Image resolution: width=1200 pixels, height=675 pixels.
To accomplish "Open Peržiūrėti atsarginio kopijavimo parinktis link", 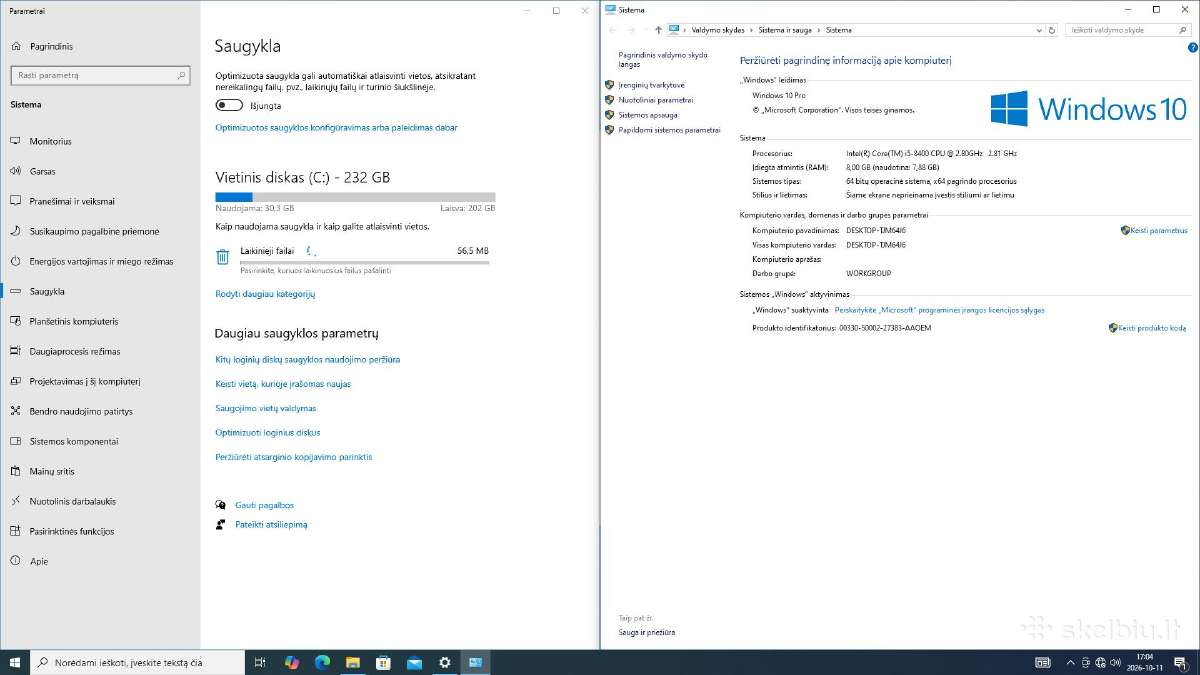I will 294,457.
